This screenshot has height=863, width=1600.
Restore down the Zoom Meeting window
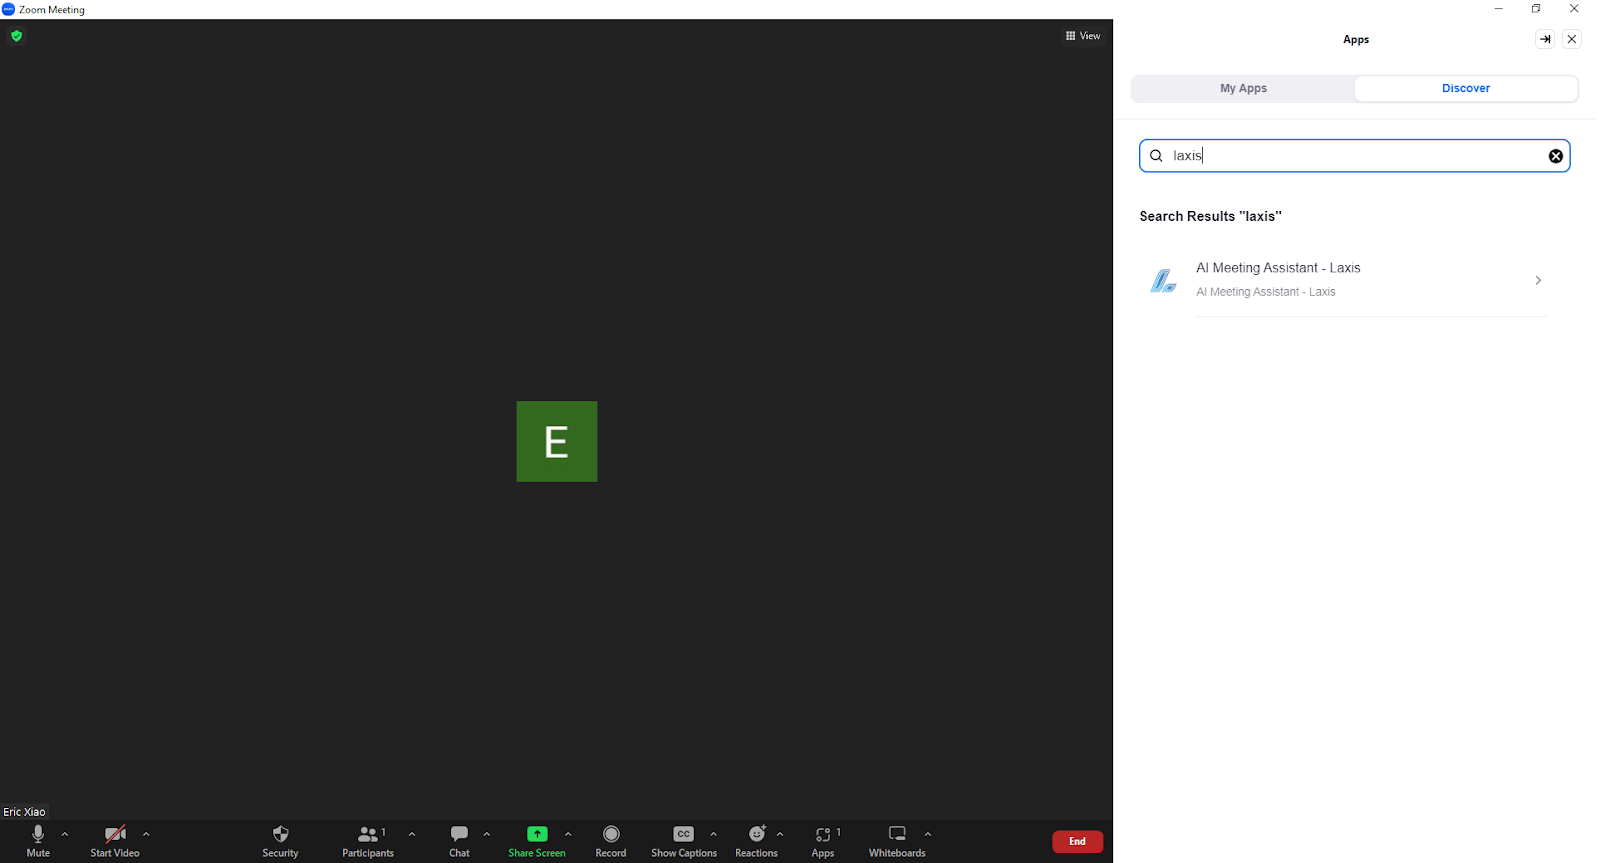[1536, 9]
